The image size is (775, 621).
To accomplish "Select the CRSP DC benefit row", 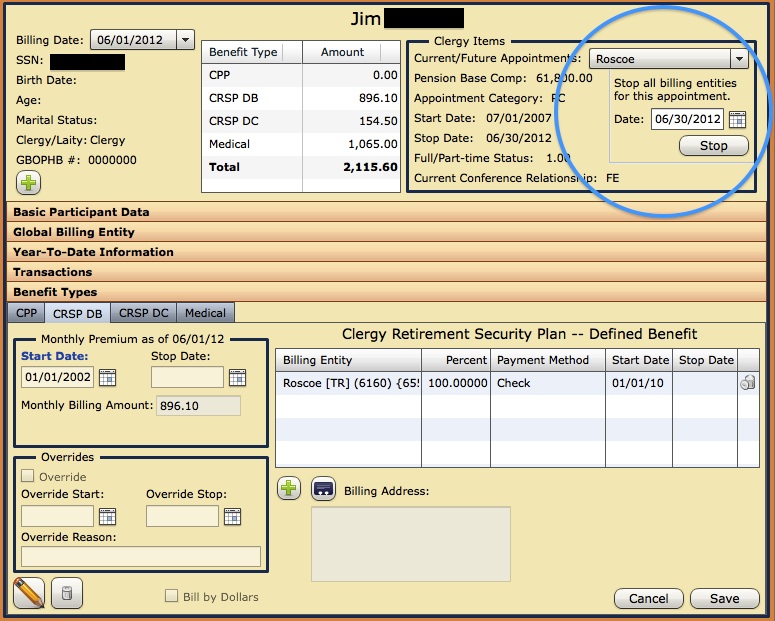I will (x=301, y=121).
